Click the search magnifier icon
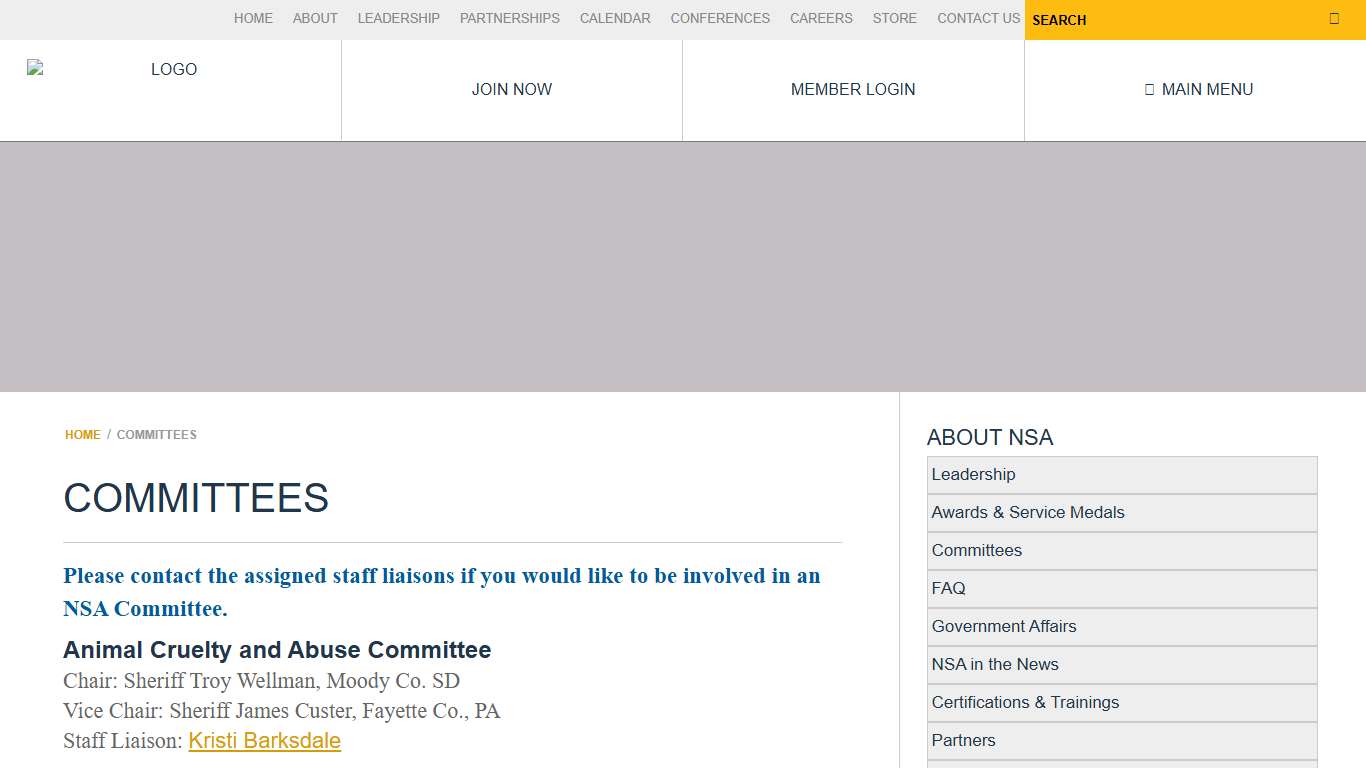1366x768 pixels. pos(1333,18)
